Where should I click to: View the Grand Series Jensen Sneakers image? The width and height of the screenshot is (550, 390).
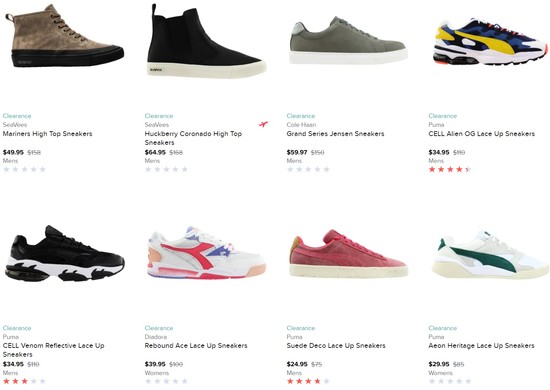point(348,41)
